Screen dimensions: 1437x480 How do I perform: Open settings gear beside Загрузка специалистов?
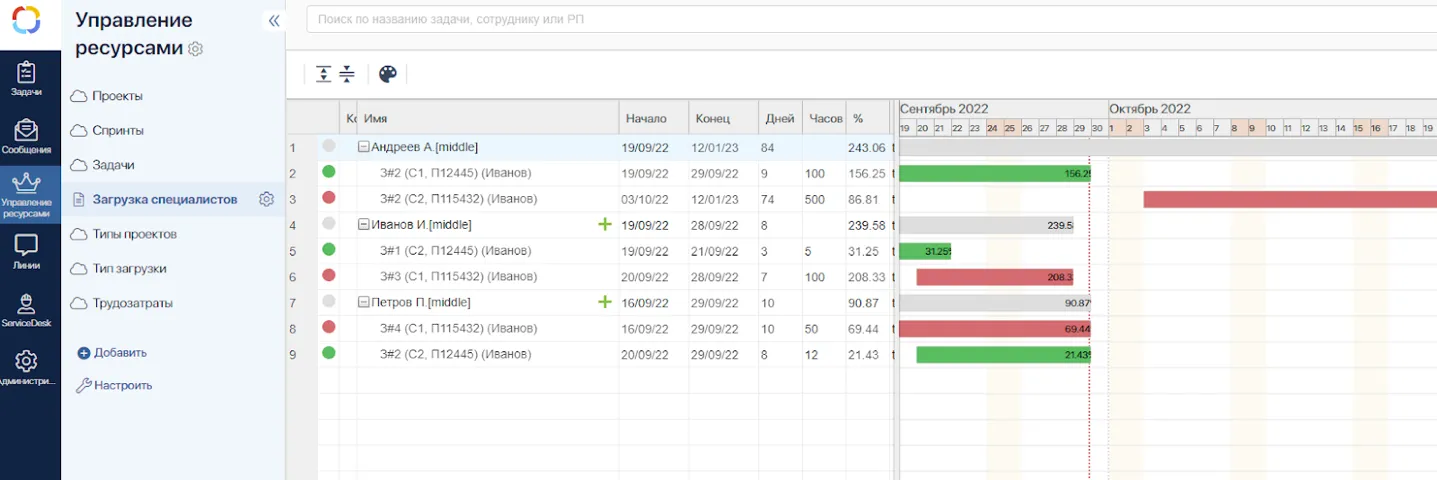tap(266, 199)
